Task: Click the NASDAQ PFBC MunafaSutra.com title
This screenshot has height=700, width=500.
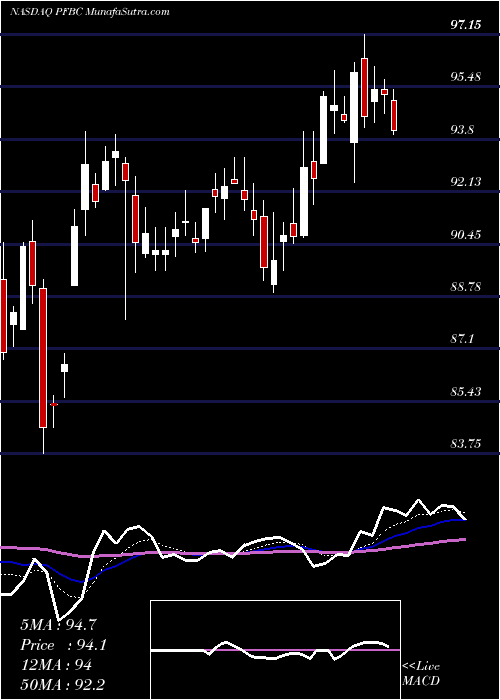Action: pos(89,12)
